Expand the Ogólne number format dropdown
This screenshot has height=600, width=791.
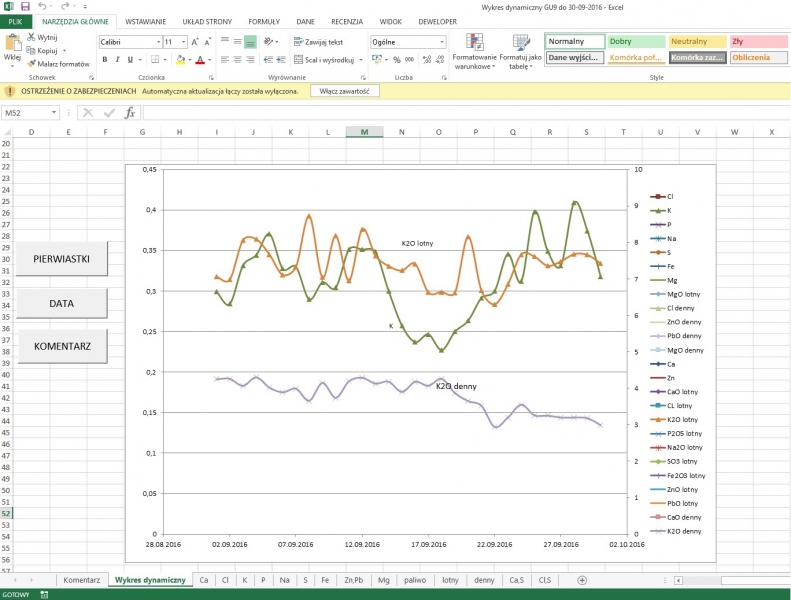(442, 42)
